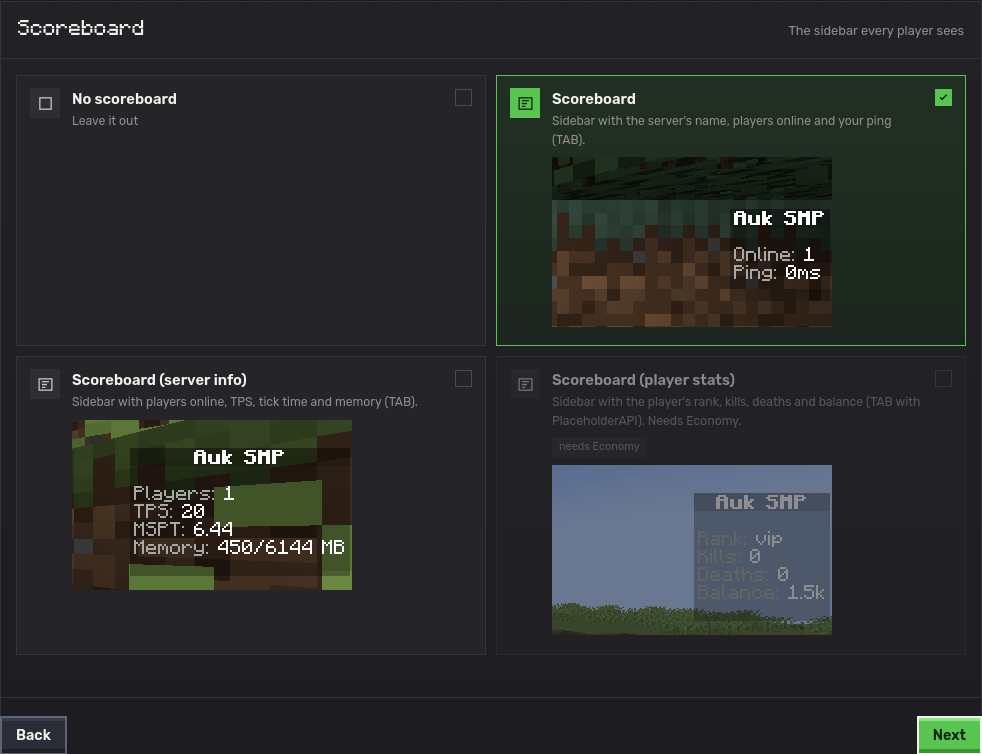Go back with the Back button
The height and width of the screenshot is (754, 982).
pyautogui.click(x=33, y=735)
